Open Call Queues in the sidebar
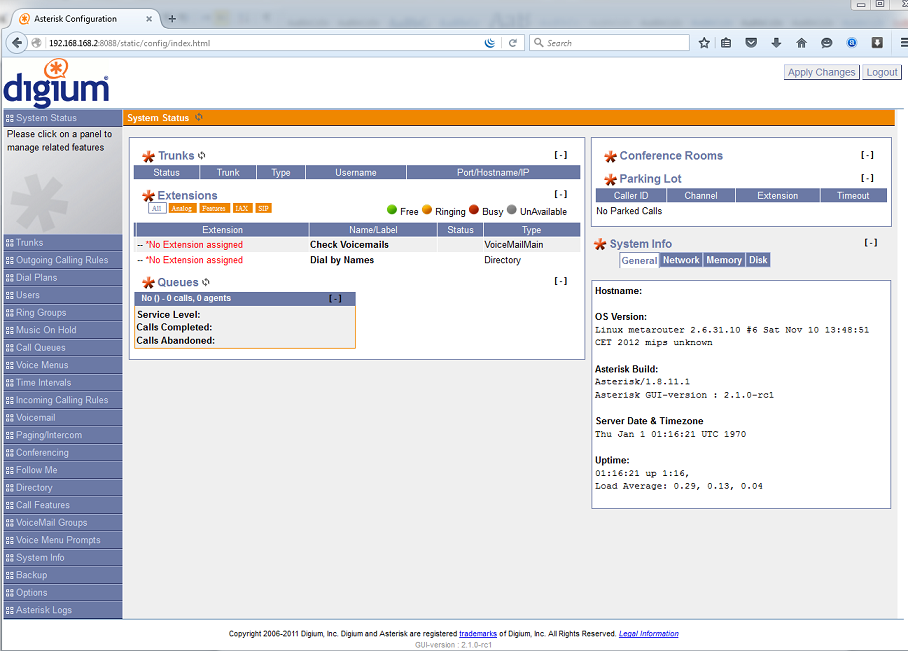Image resolution: width=908 pixels, height=651 pixels. (63, 348)
